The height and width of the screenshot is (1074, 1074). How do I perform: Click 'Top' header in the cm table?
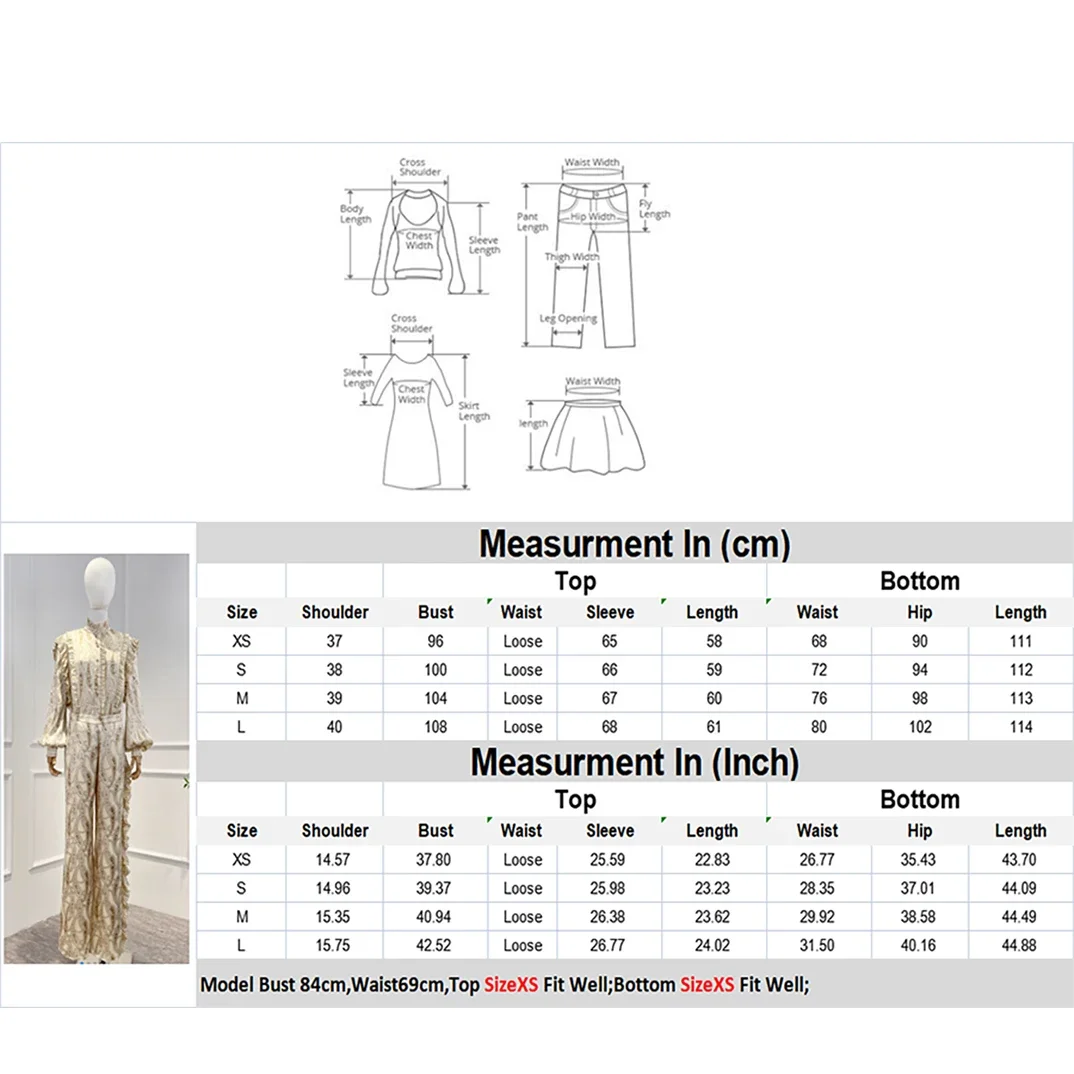(x=575, y=581)
